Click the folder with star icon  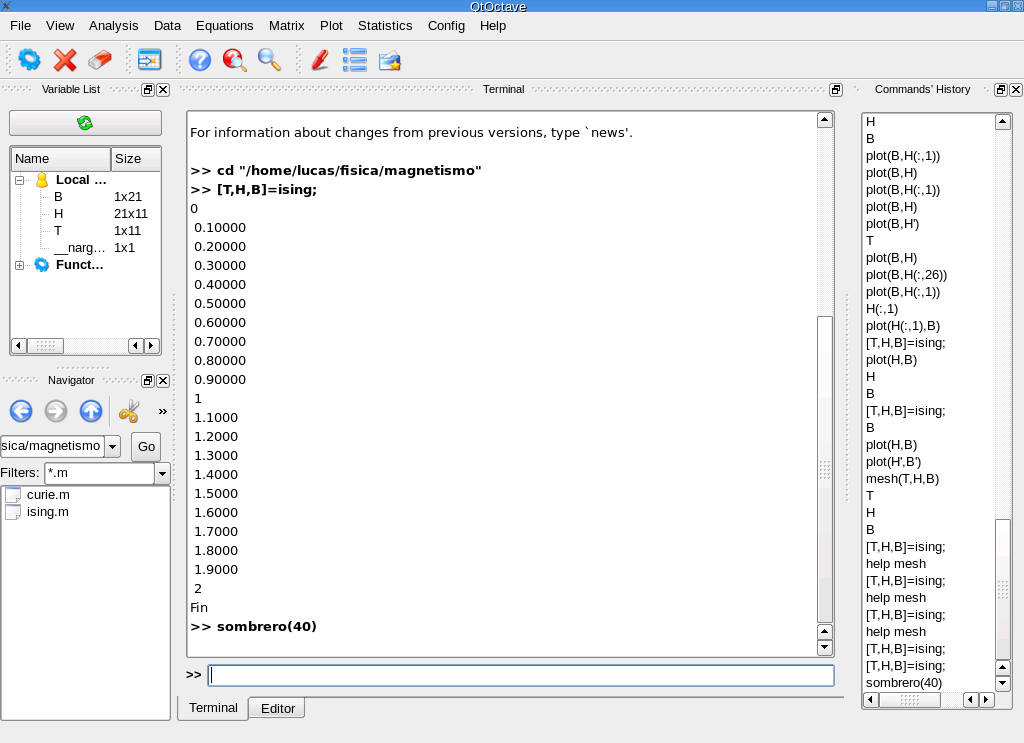tap(390, 60)
